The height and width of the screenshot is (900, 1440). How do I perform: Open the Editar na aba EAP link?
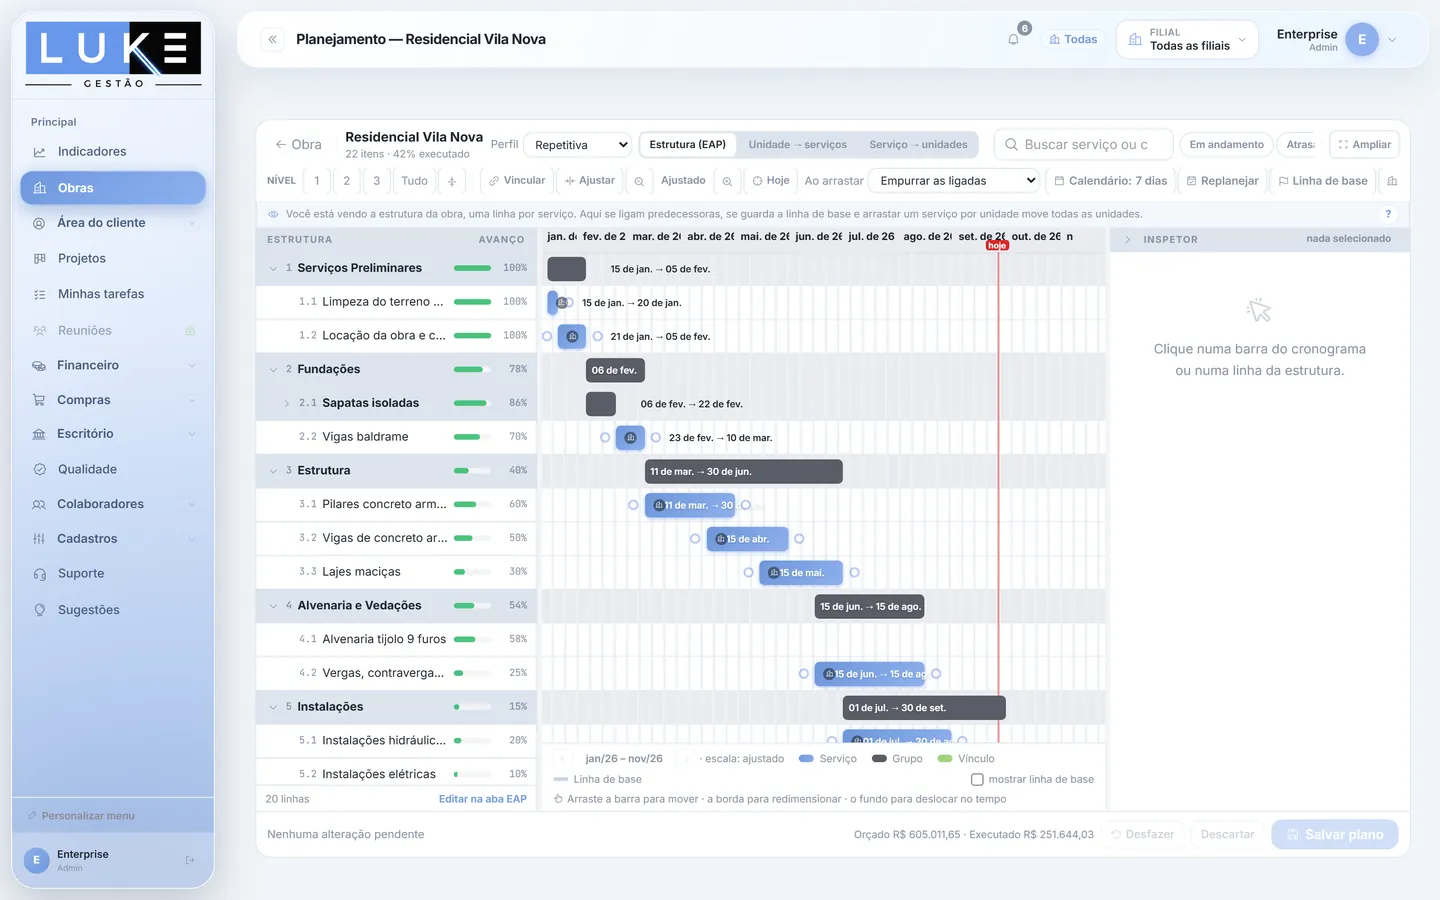(x=482, y=799)
